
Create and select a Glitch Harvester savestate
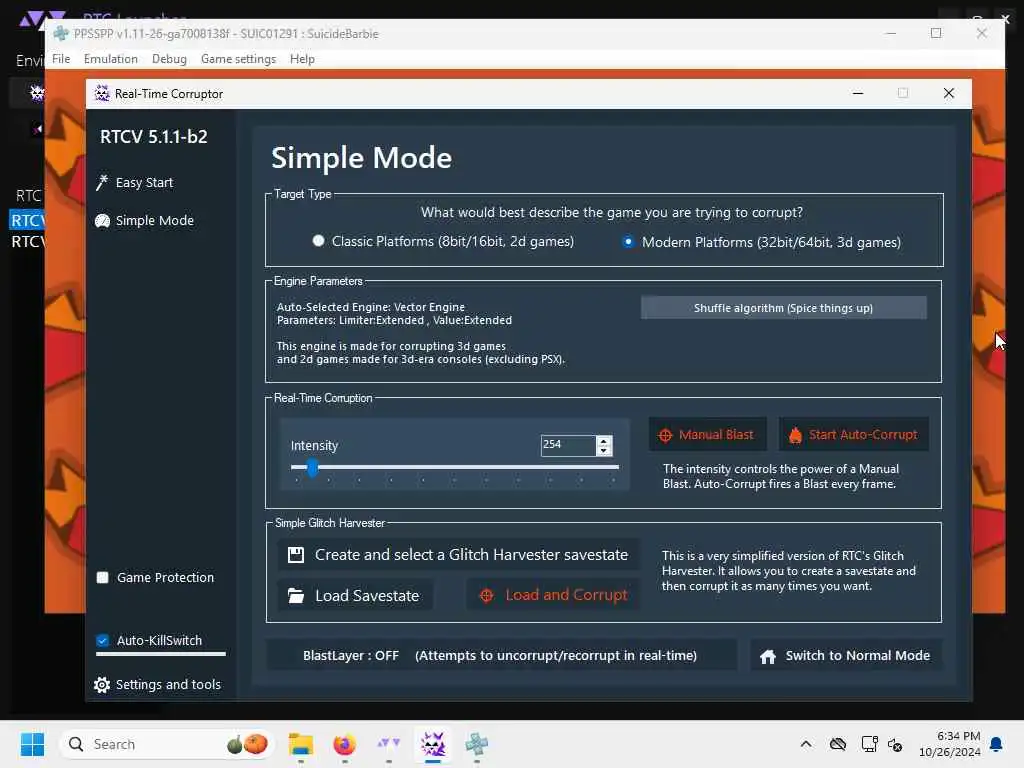(458, 554)
